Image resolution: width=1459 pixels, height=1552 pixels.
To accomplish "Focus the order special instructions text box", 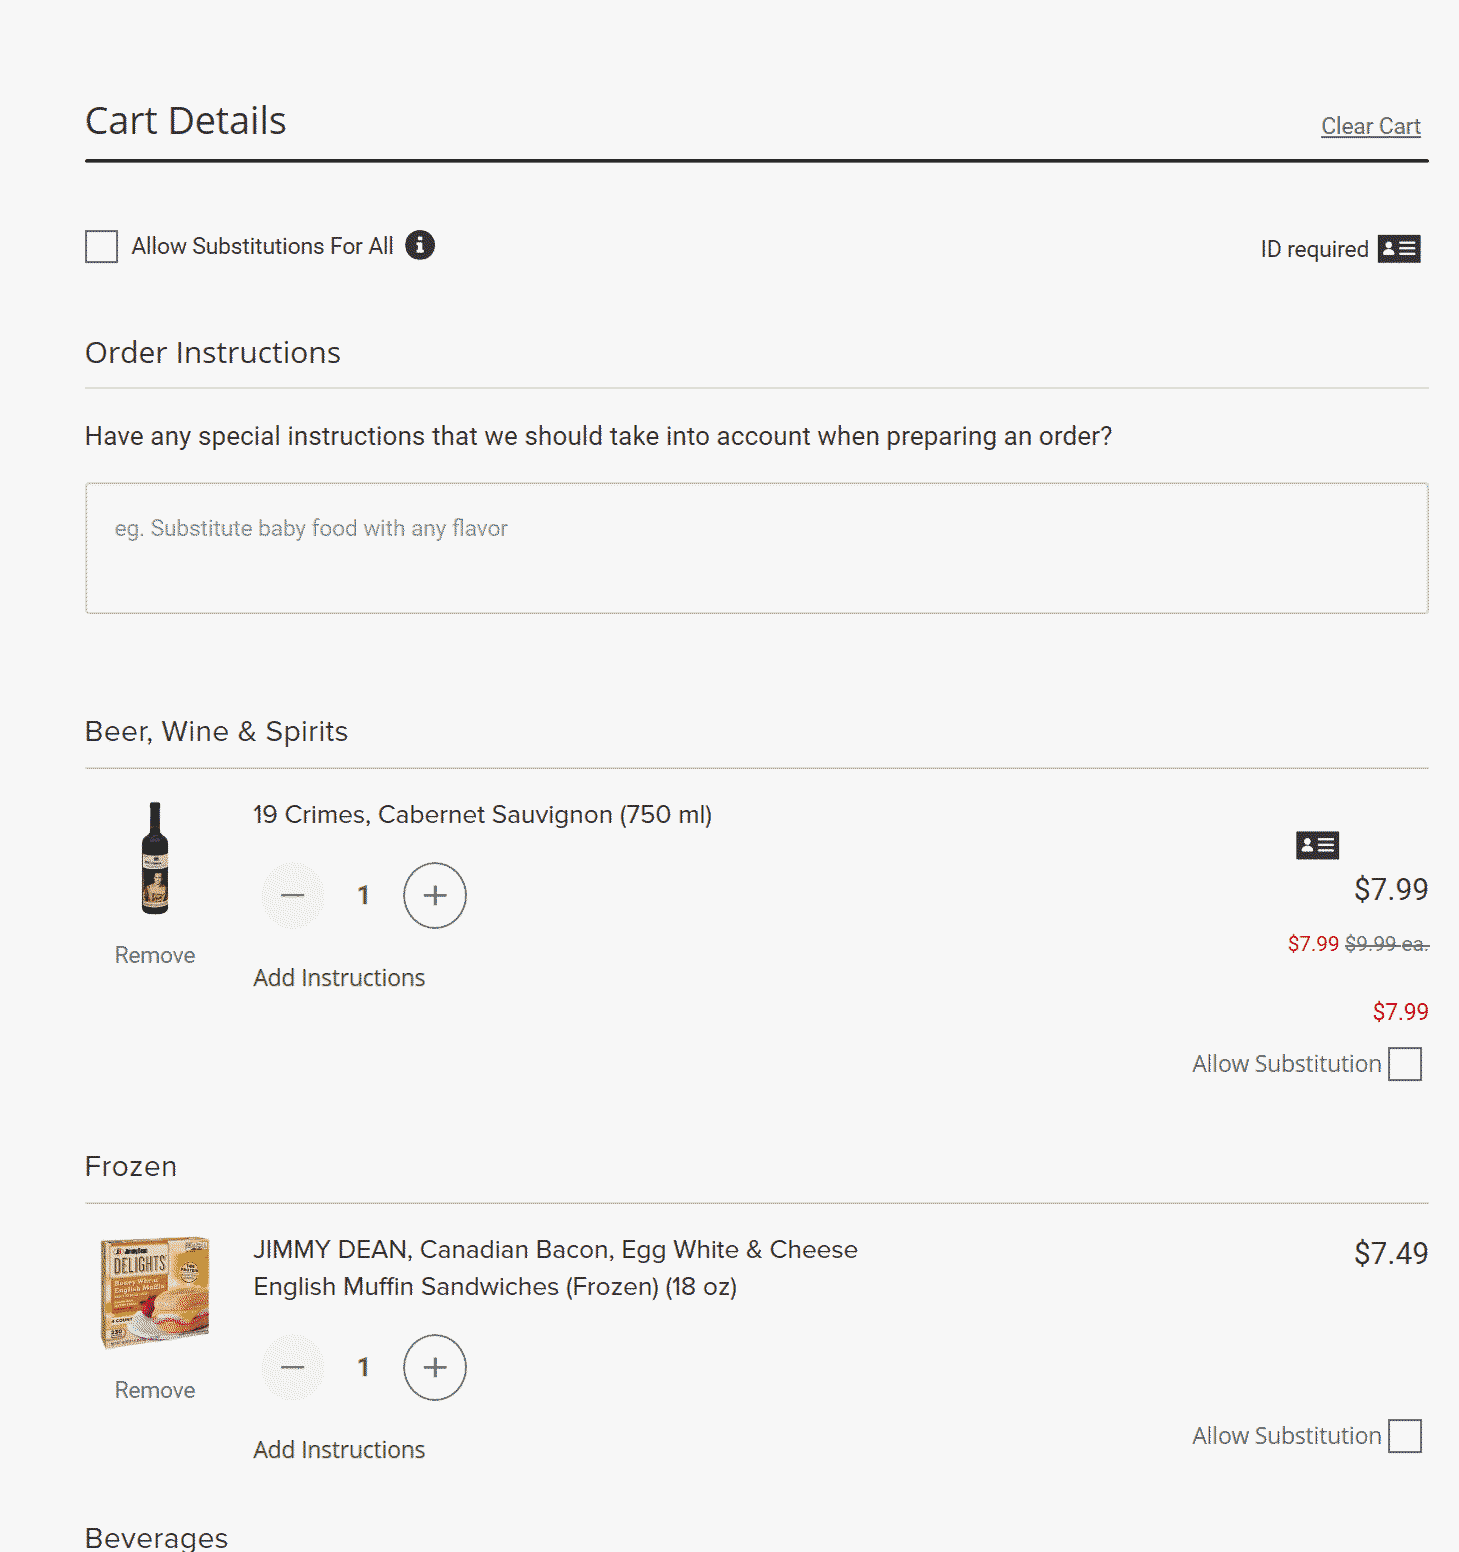I will [x=756, y=548].
